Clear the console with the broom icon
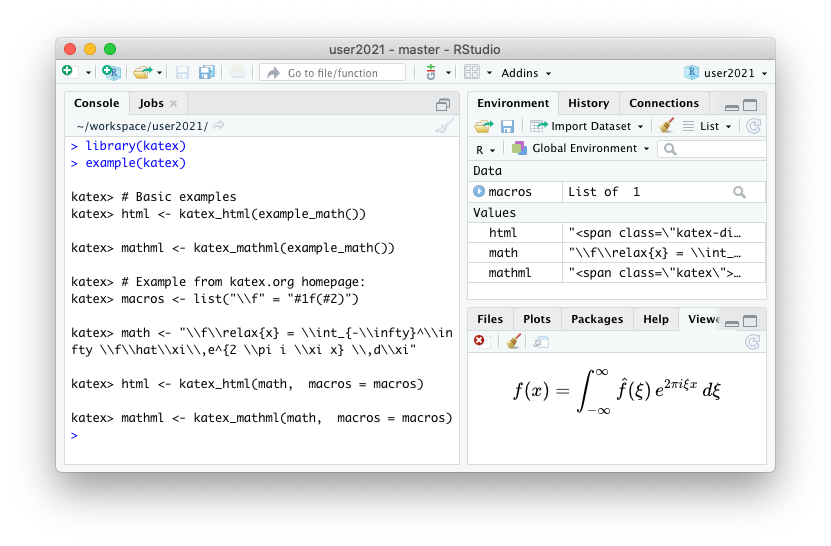The height and width of the screenshot is (546, 831). (444, 126)
